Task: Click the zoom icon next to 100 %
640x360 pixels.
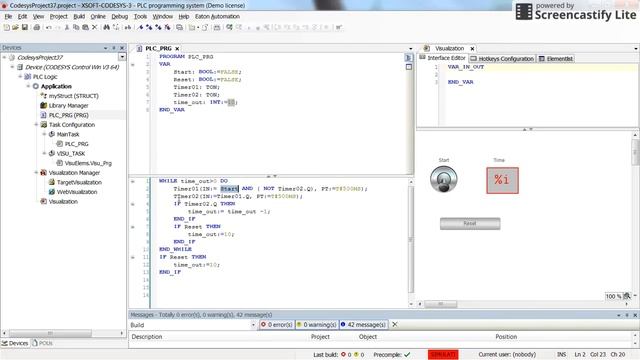Action: (x=627, y=296)
